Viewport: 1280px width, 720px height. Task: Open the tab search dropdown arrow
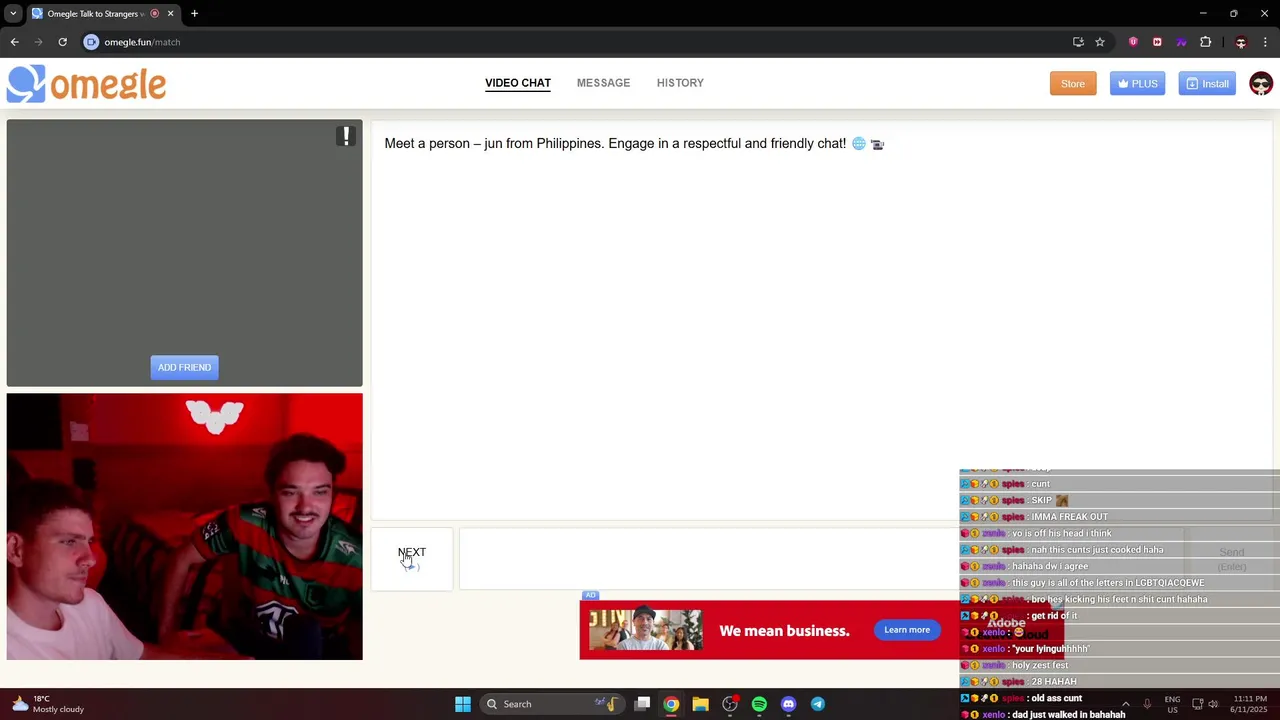pyautogui.click(x=13, y=14)
